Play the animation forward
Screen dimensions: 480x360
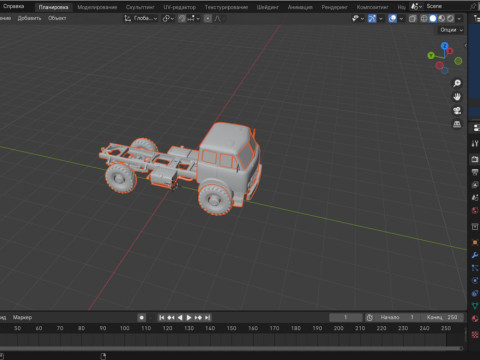point(189,318)
